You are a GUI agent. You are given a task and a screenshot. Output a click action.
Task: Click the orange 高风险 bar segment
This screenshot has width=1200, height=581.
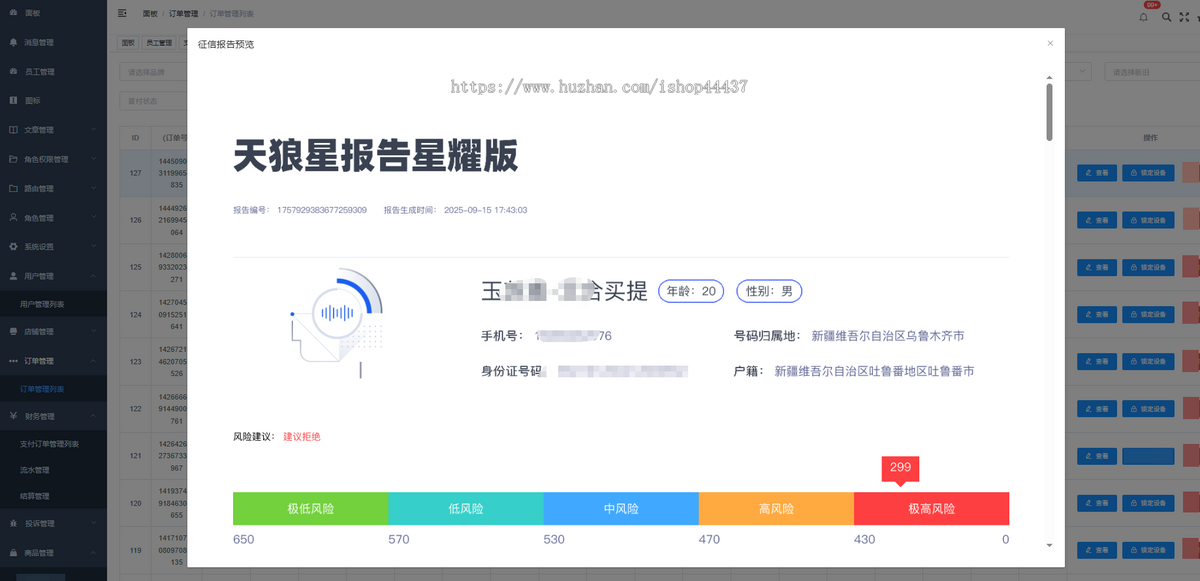pyautogui.click(x=776, y=508)
